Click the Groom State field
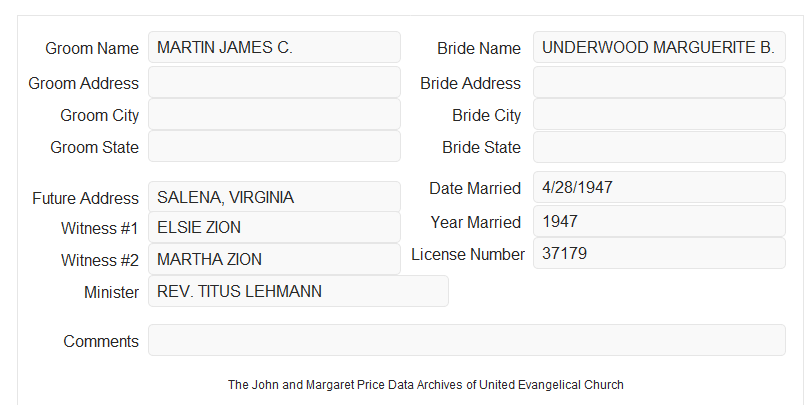The image size is (805, 405). [274, 146]
